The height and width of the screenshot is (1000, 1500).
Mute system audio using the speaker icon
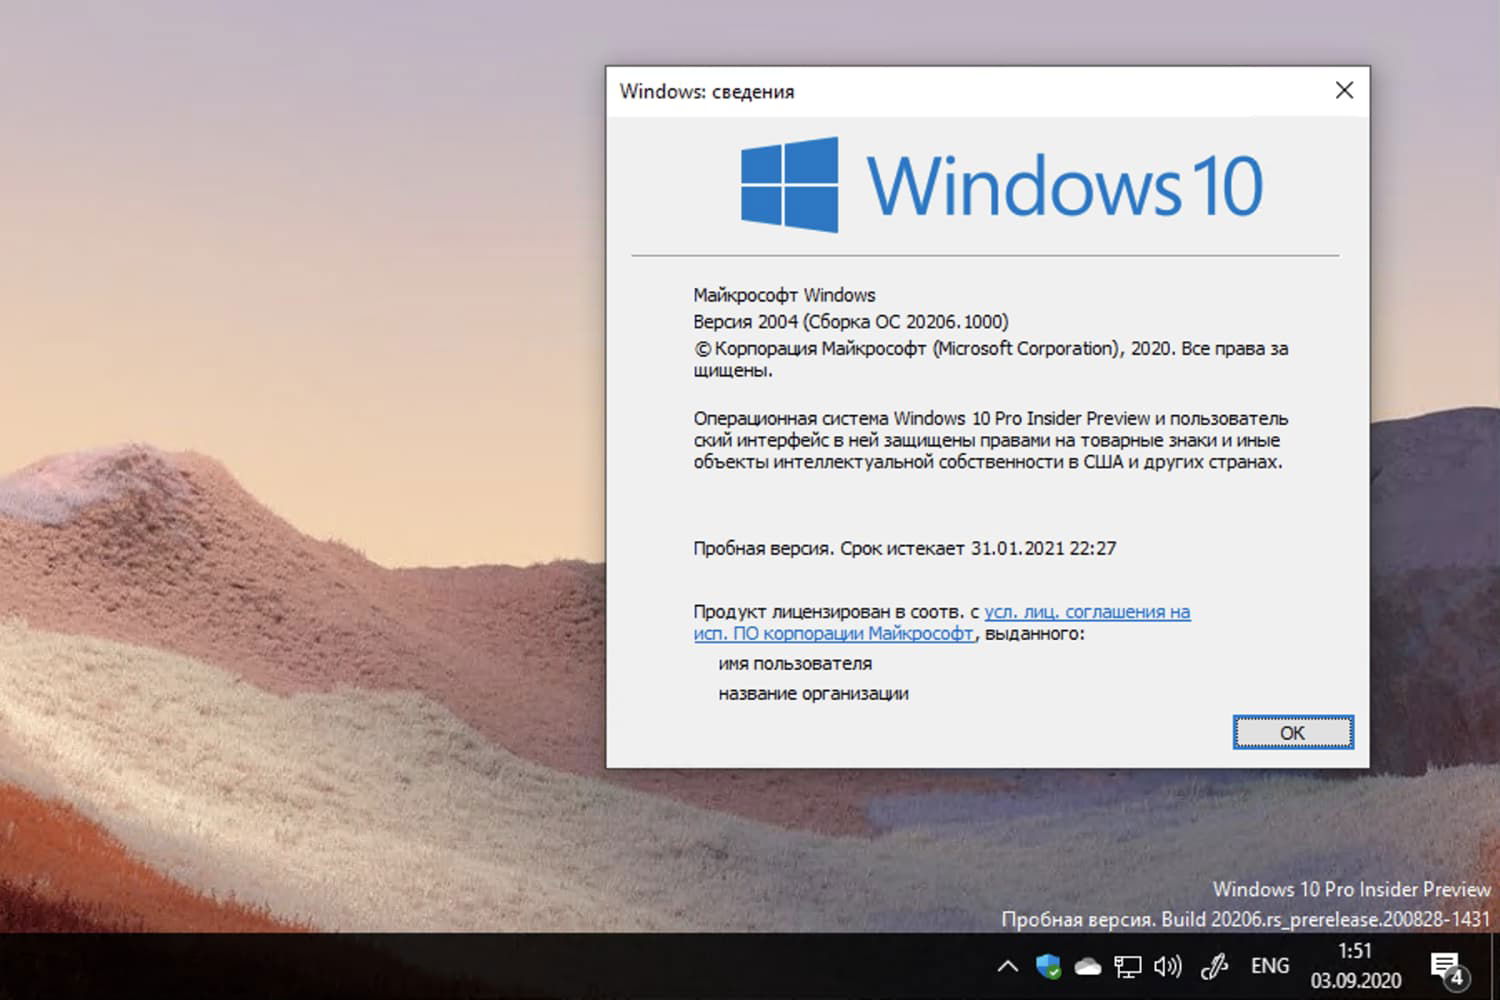click(x=1166, y=965)
